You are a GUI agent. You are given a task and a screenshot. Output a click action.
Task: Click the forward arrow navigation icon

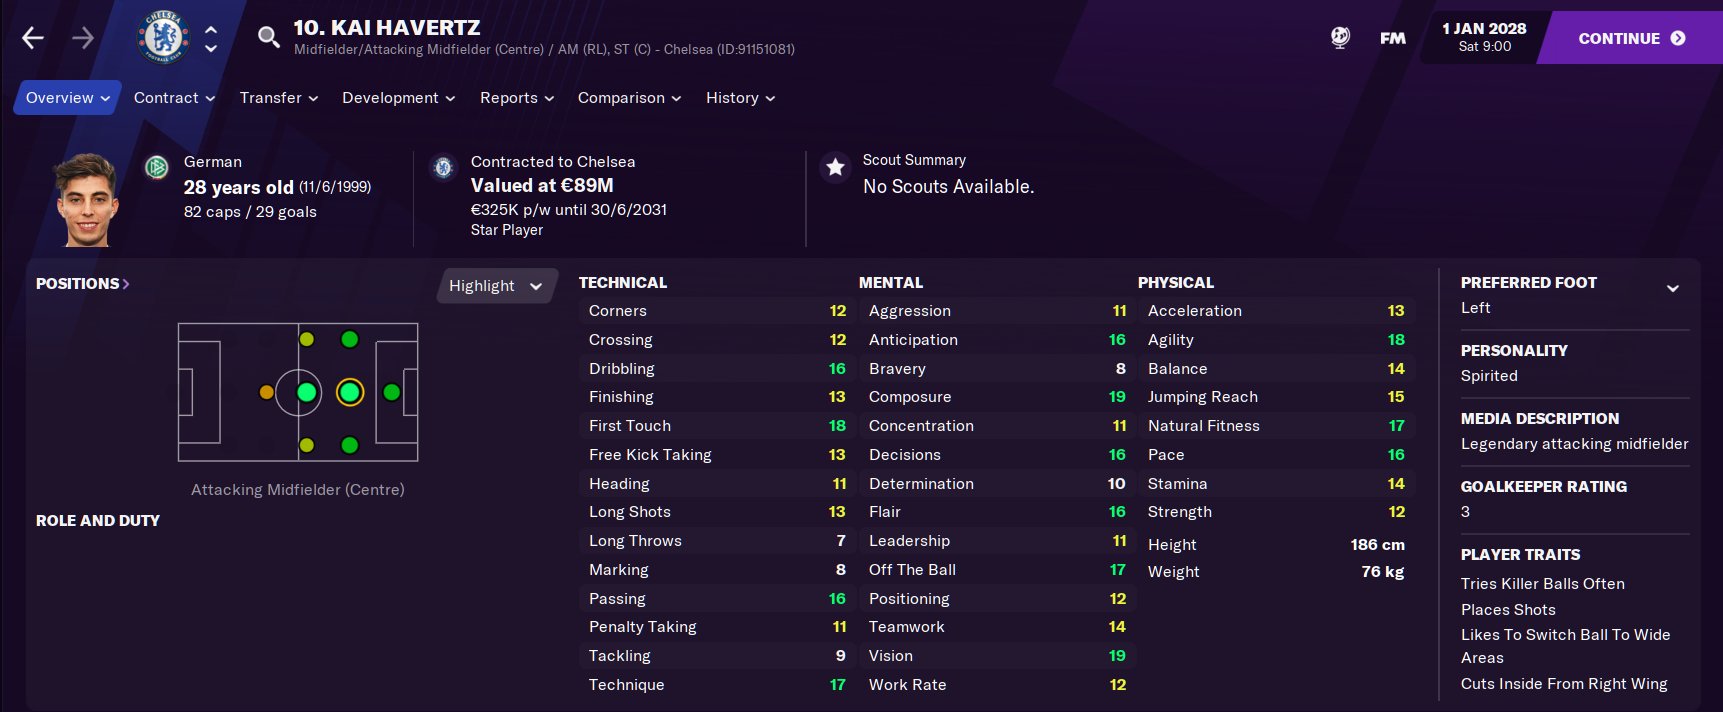click(x=83, y=38)
